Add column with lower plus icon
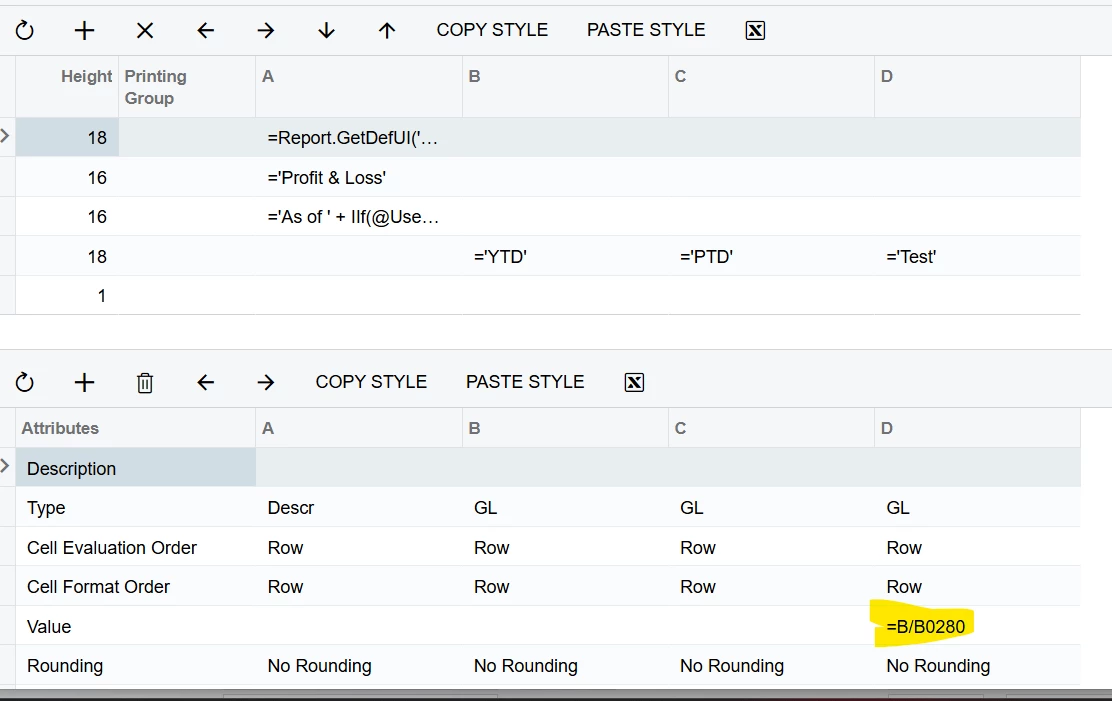This screenshot has width=1112, height=701. [84, 382]
